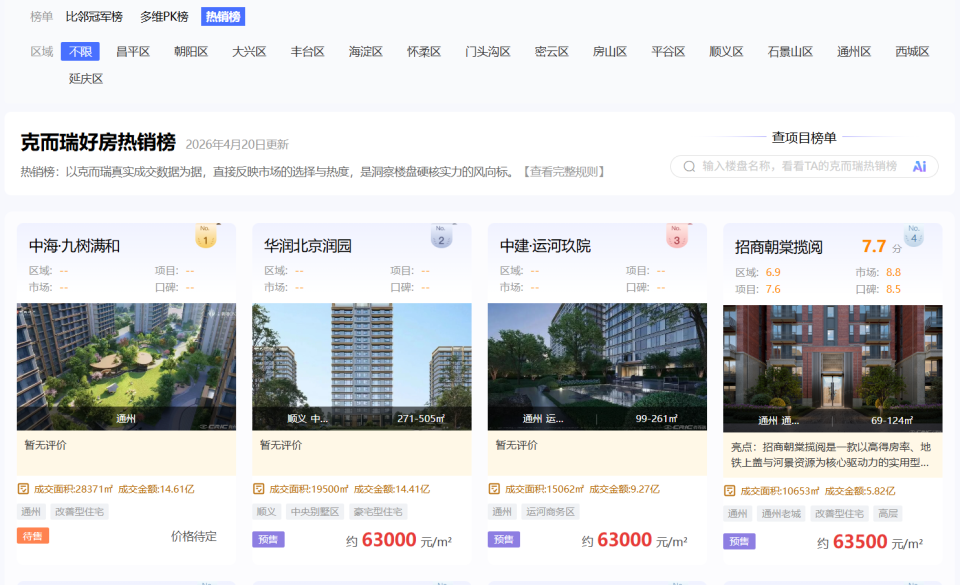Open the 招商朝棠揽阅 entrance image
This screenshot has height=585, width=960.
coord(833,368)
